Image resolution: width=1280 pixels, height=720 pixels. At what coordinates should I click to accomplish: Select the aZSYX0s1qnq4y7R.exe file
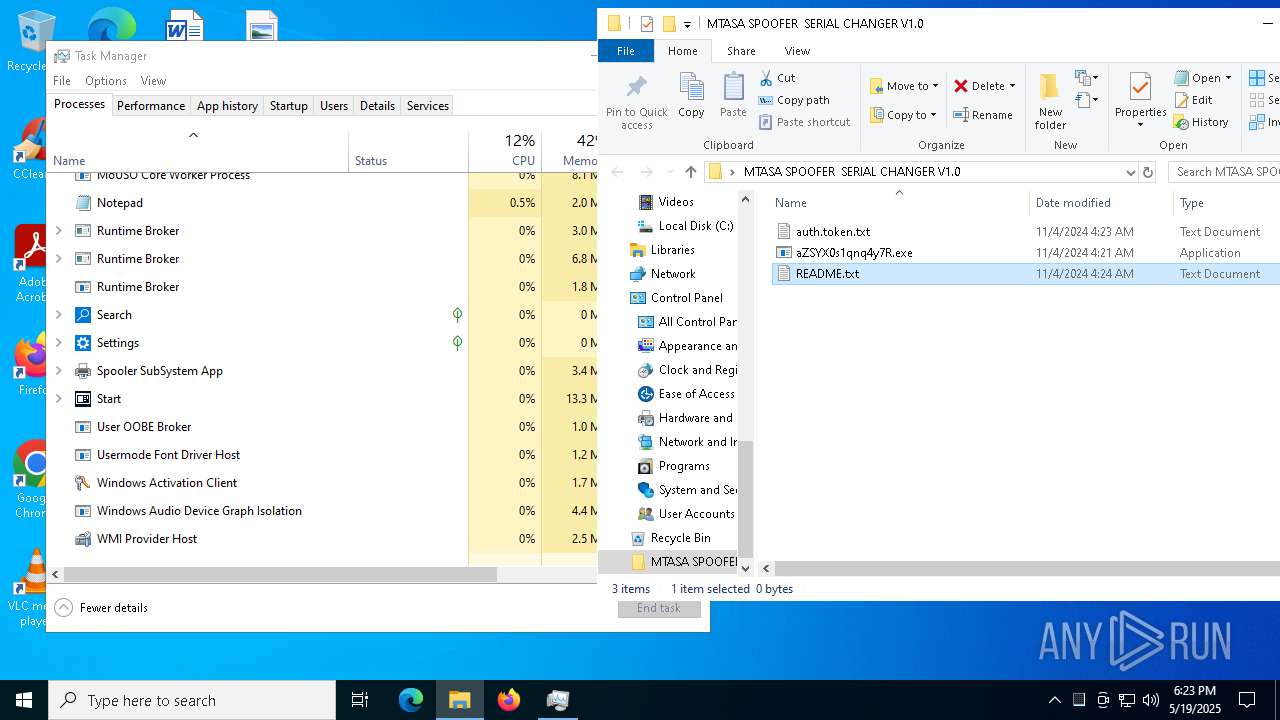pyautogui.click(x=853, y=253)
